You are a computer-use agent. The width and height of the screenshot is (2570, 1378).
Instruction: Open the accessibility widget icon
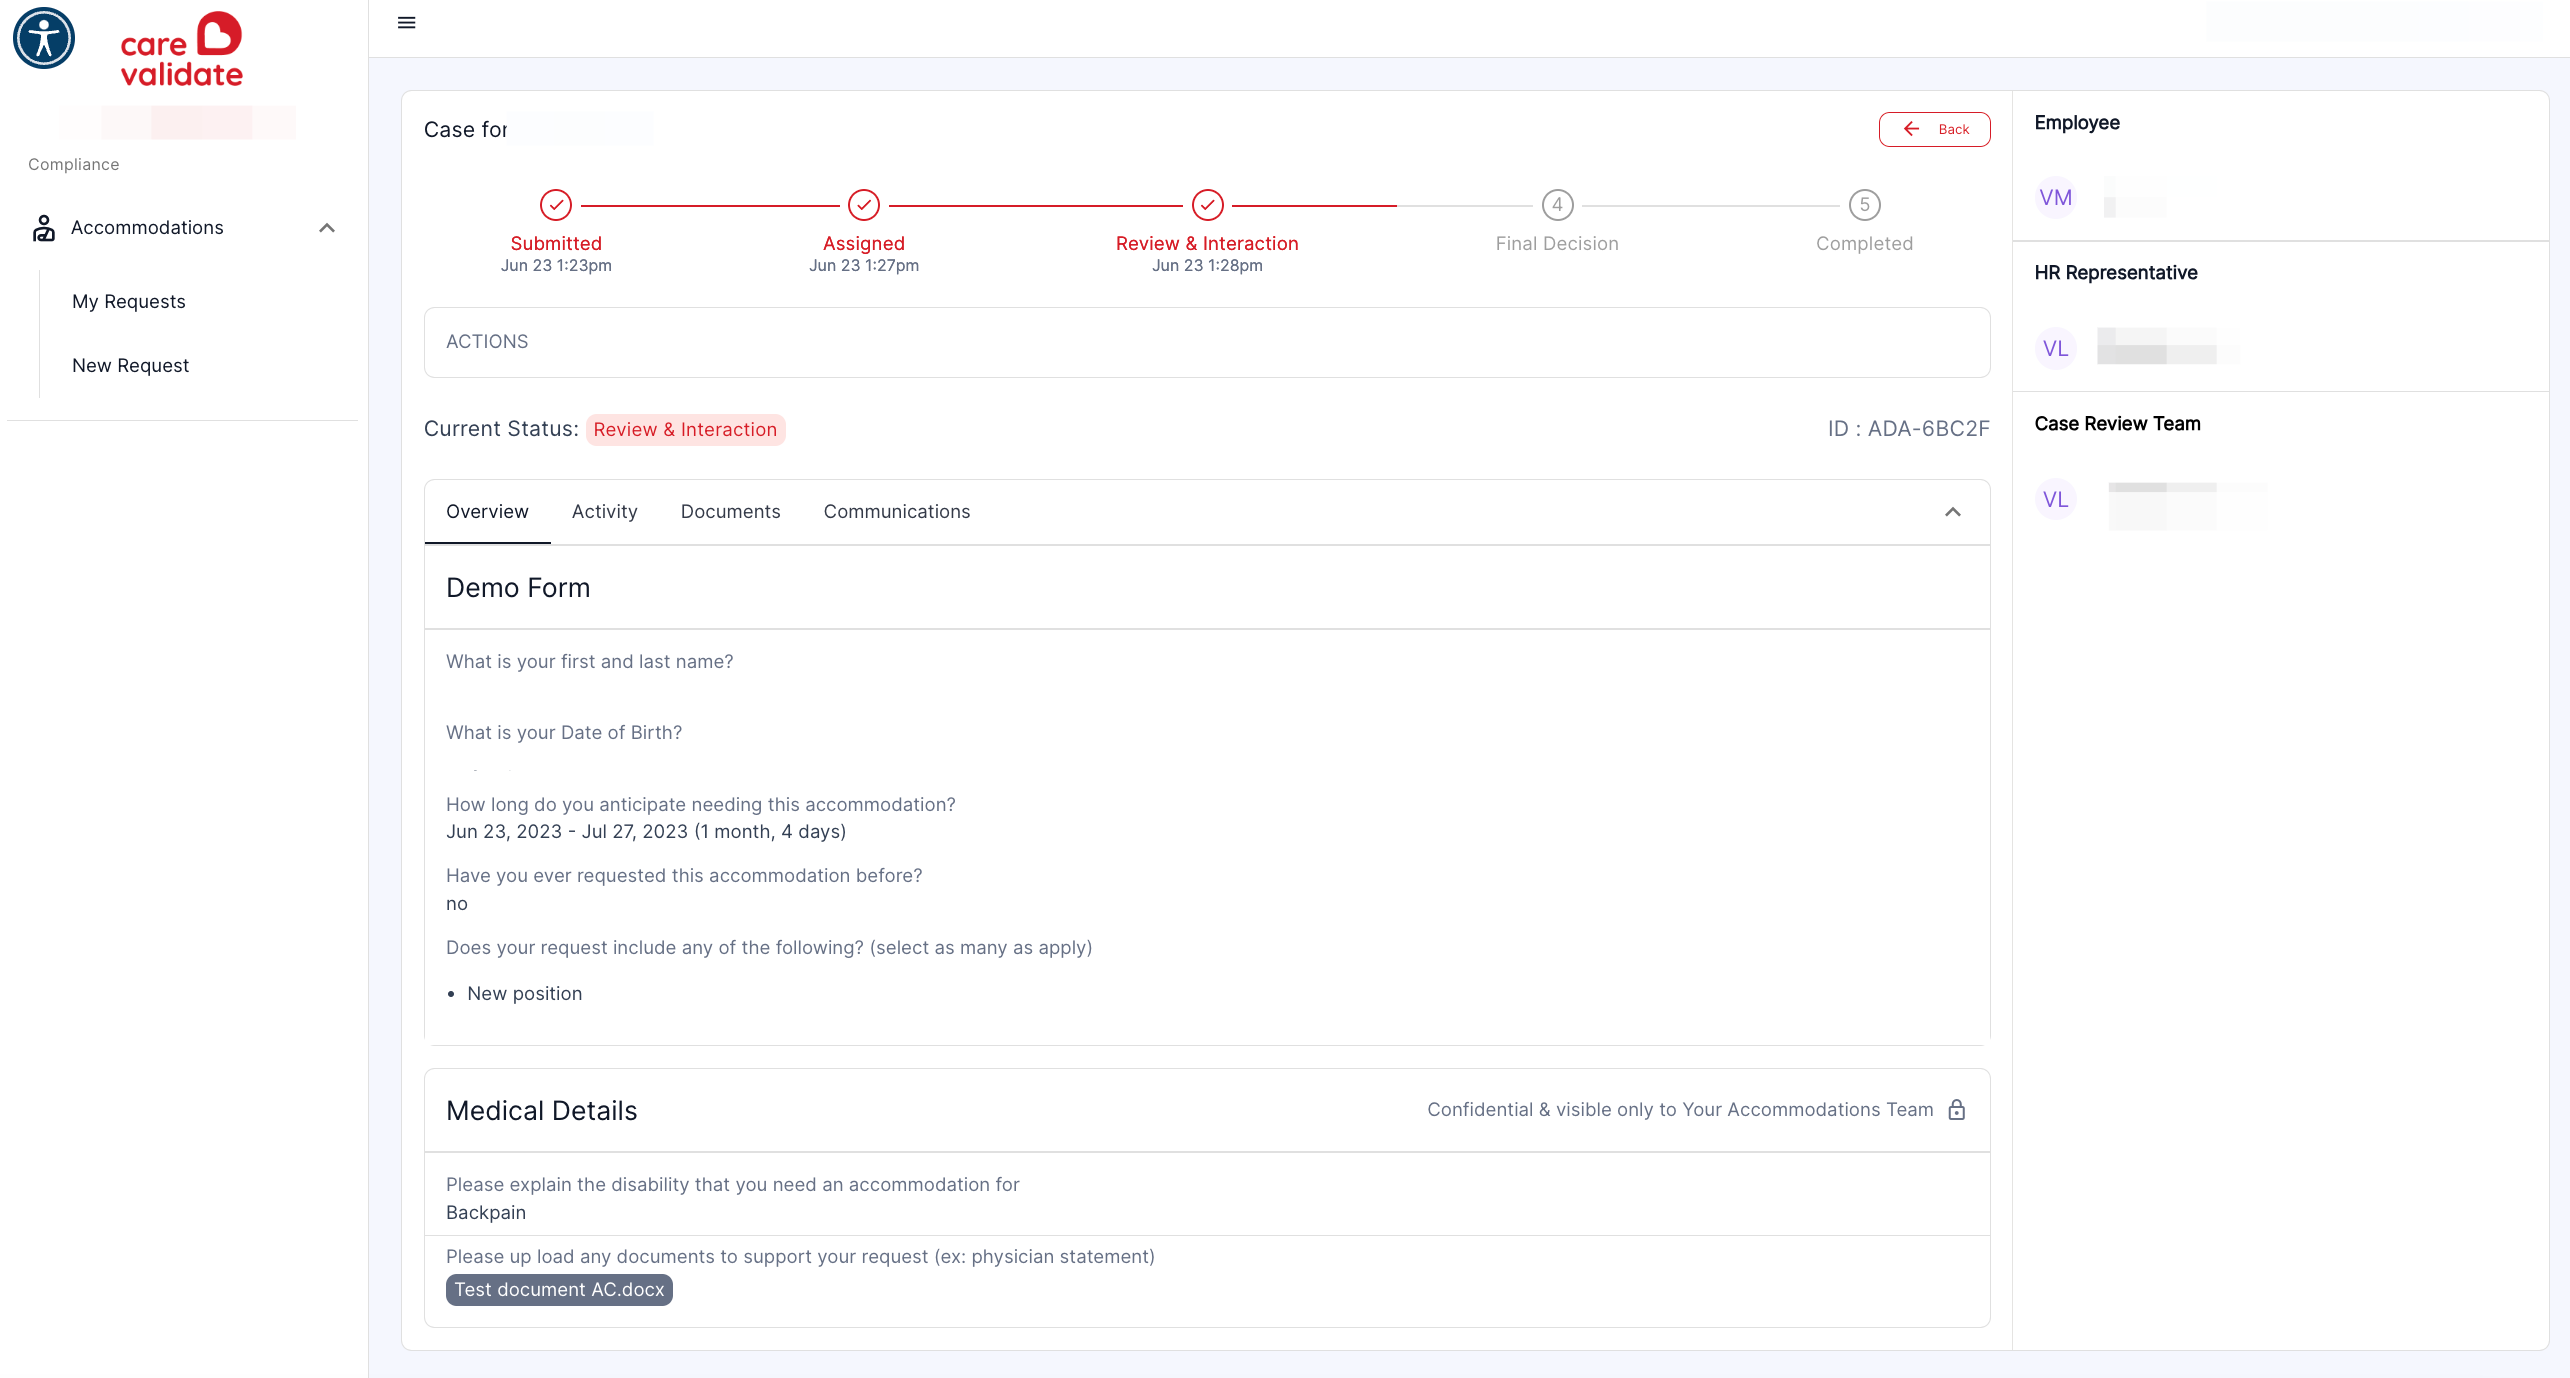44,39
